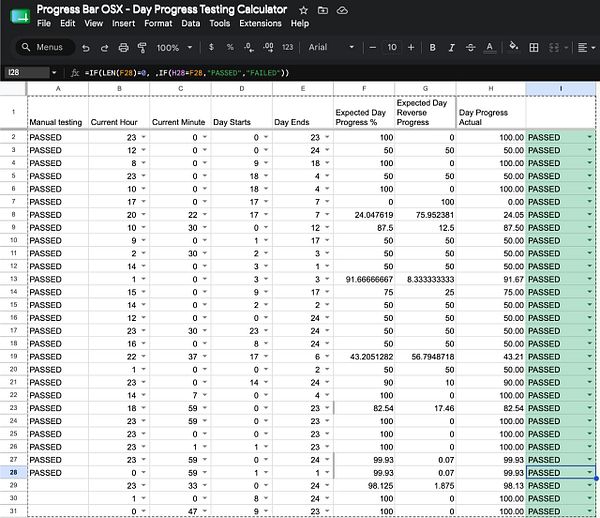Increase decimal places
Screen dimensions: 600x518
click(268, 47)
